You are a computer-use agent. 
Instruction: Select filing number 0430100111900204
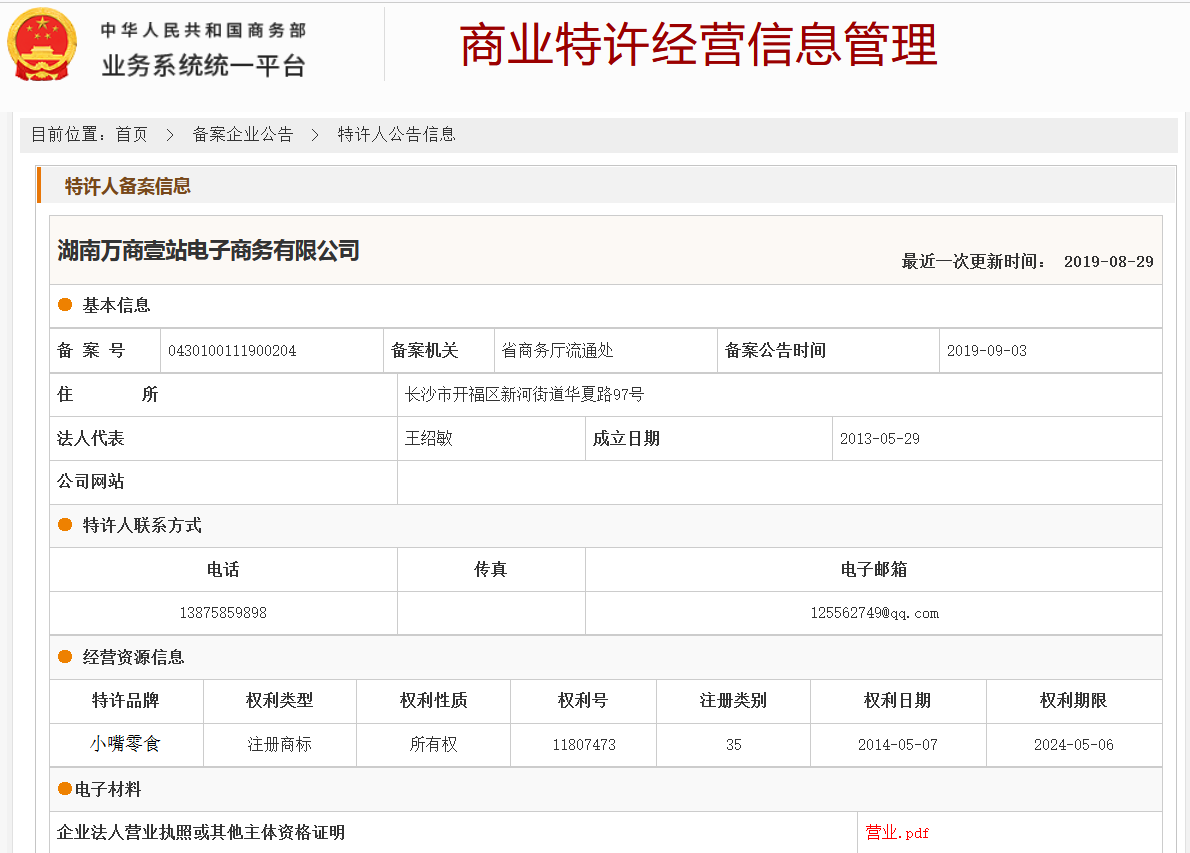(x=232, y=351)
